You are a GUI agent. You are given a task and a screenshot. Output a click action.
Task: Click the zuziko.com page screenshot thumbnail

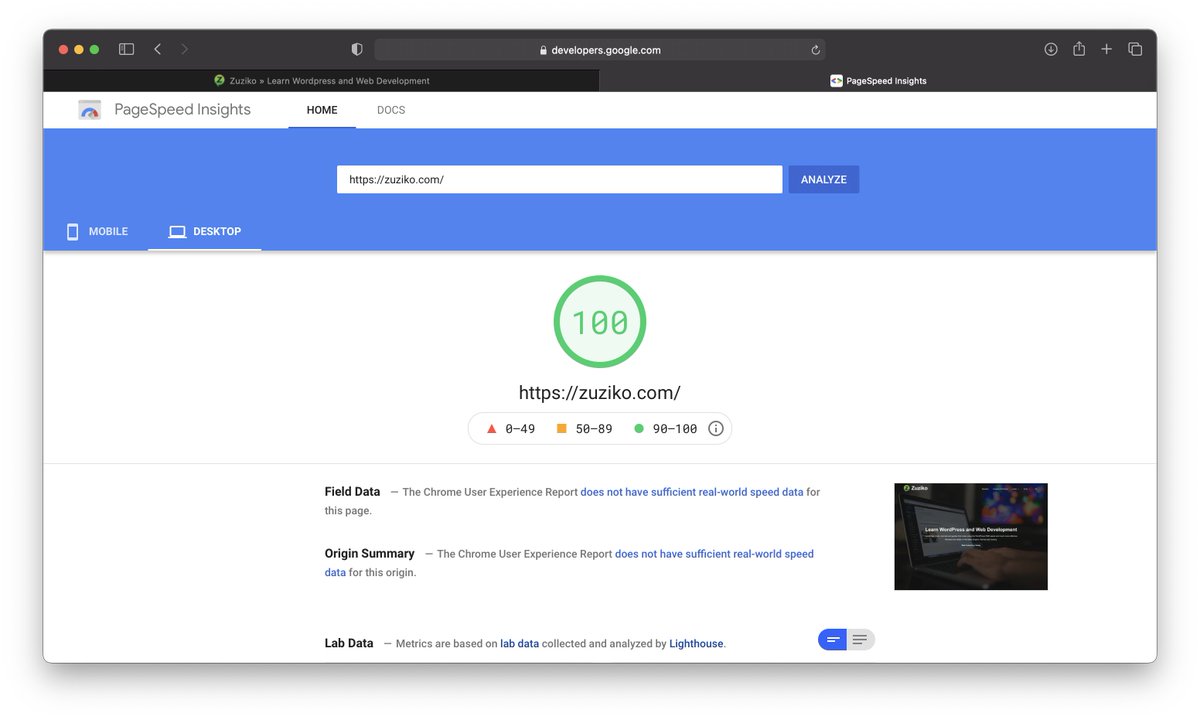tap(971, 536)
